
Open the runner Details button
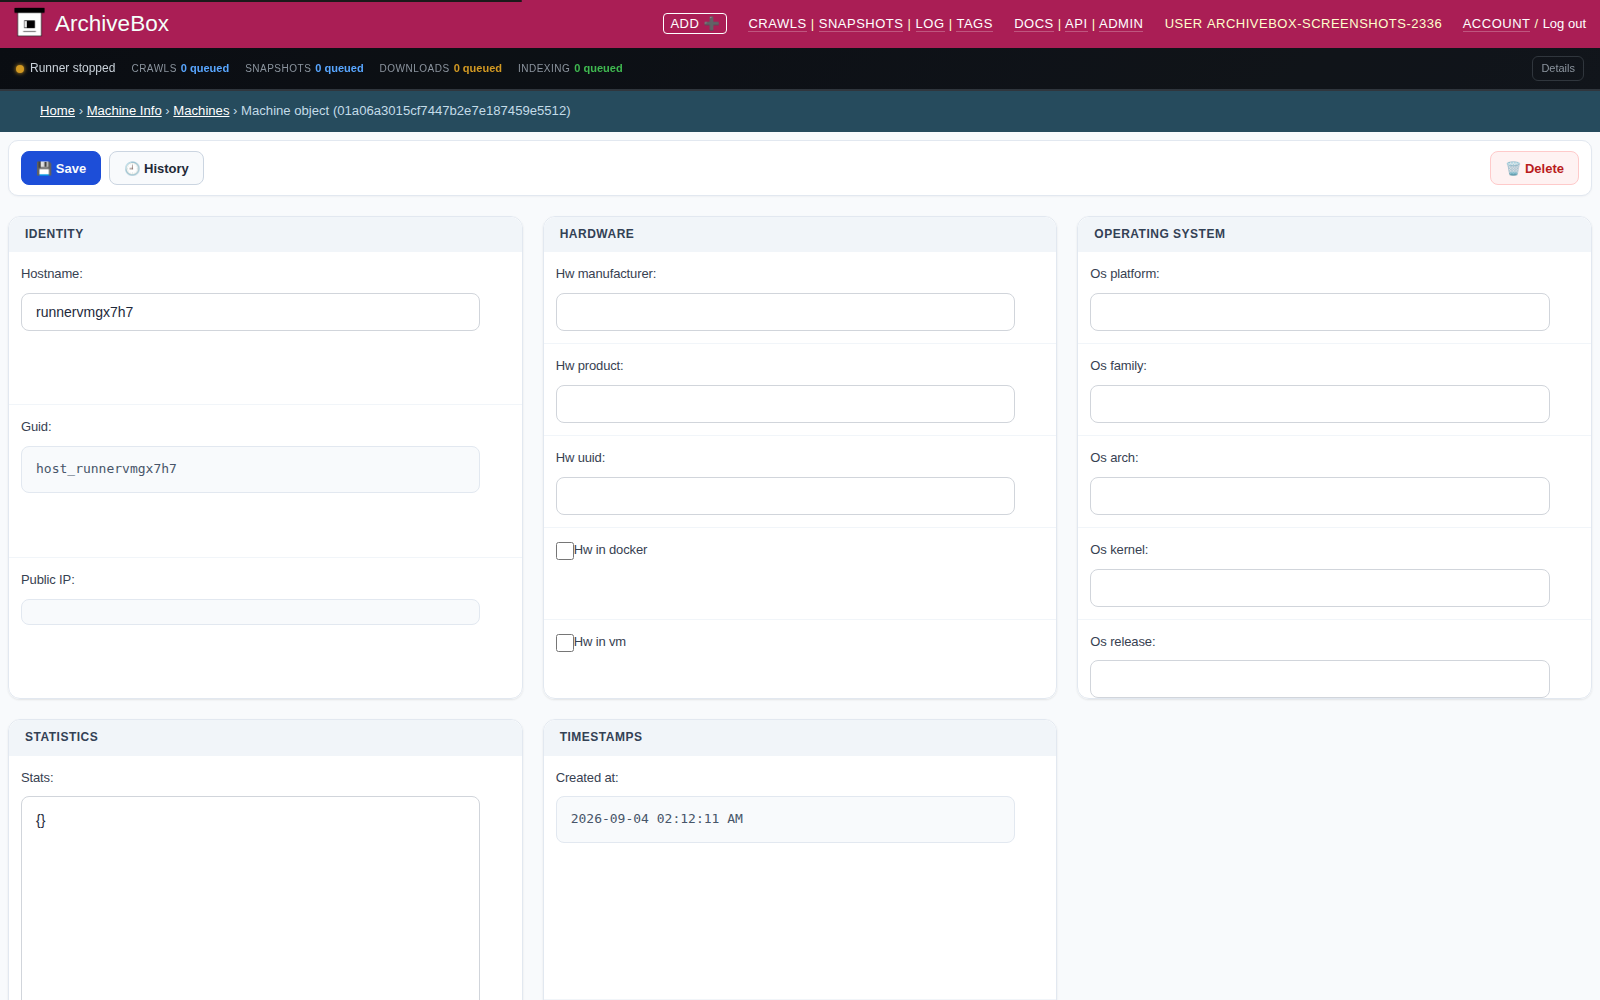1557,68
